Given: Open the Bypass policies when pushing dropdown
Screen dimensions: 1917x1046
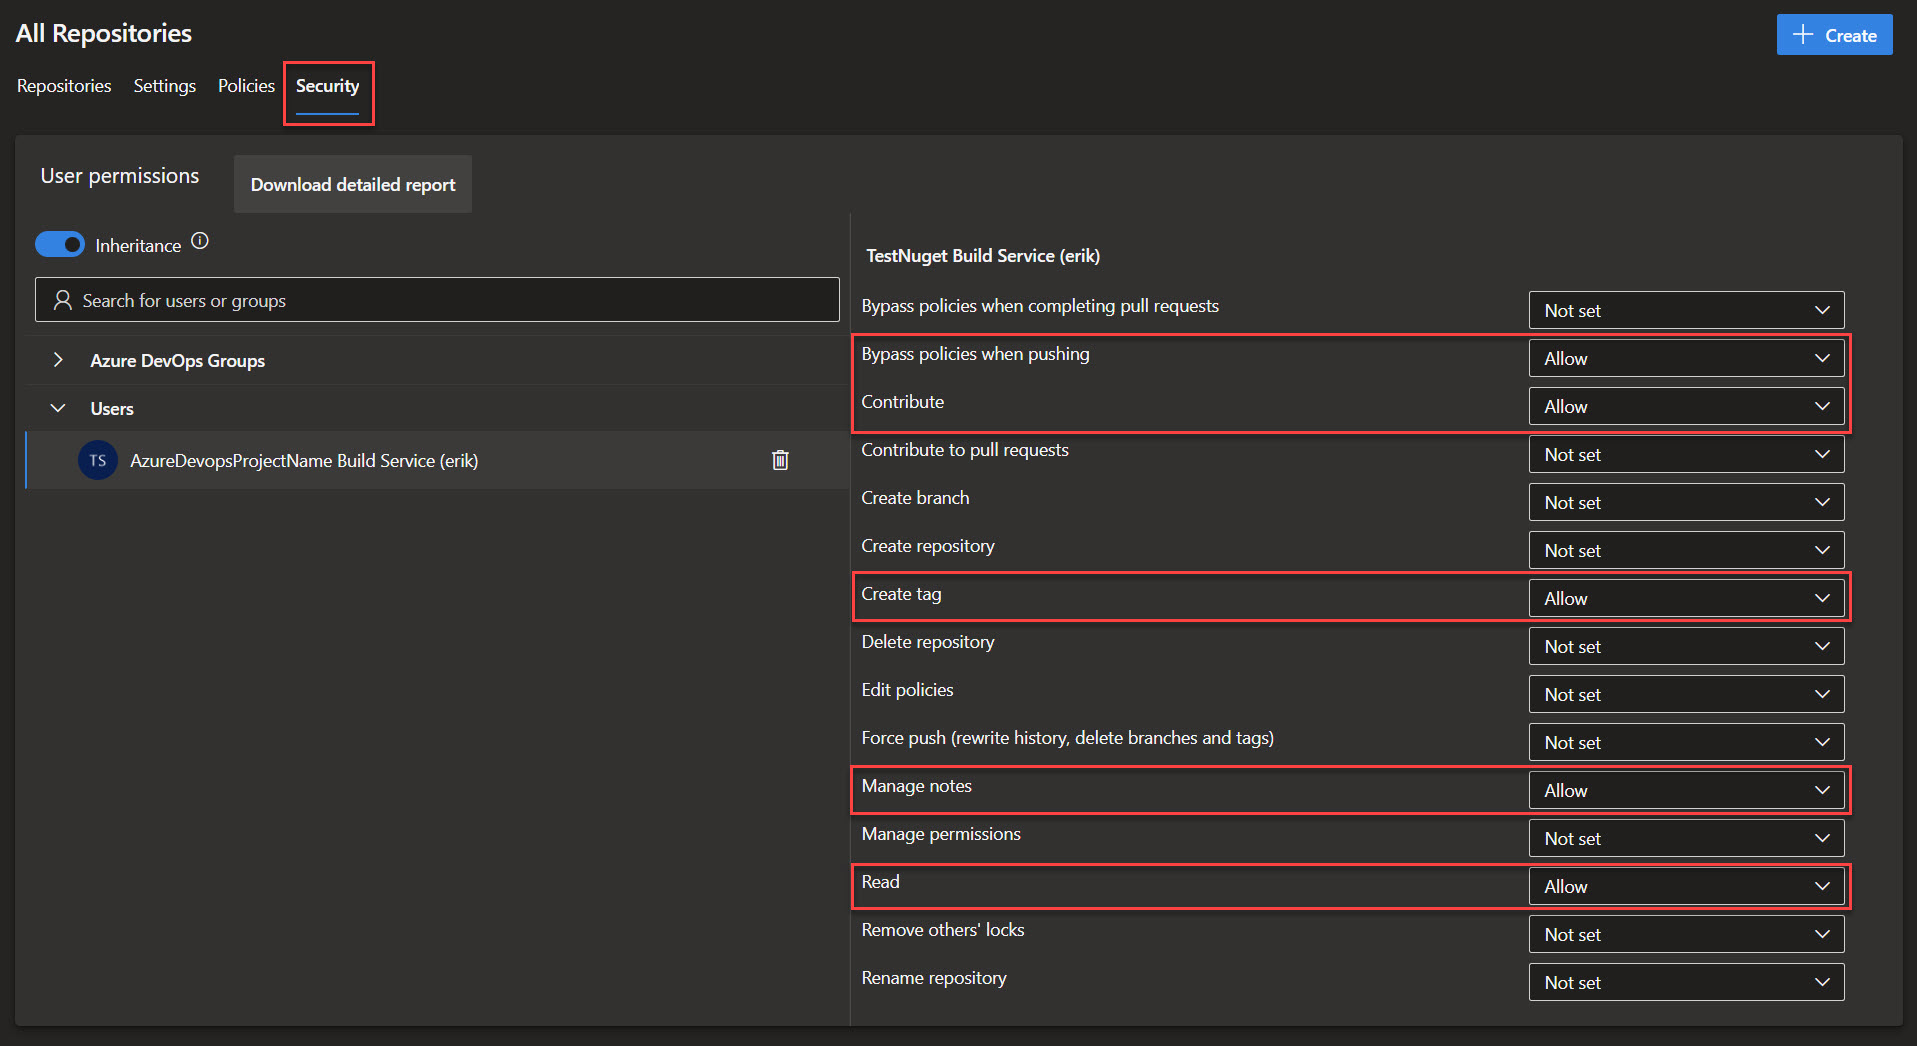Looking at the screenshot, I should [x=1686, y=358].
